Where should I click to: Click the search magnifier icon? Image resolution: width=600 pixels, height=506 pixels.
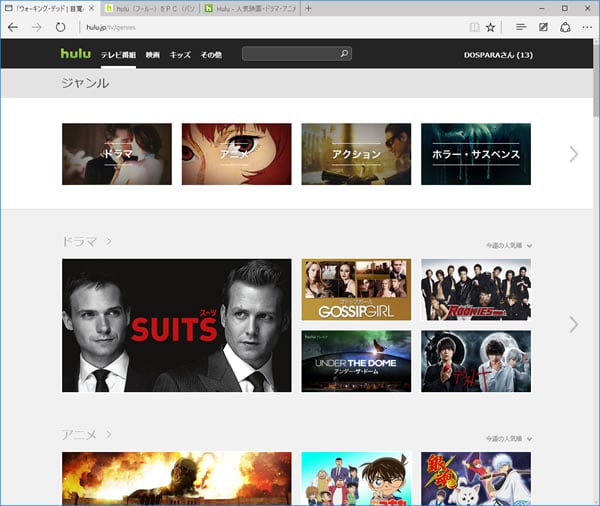click(x=344, y=54)
